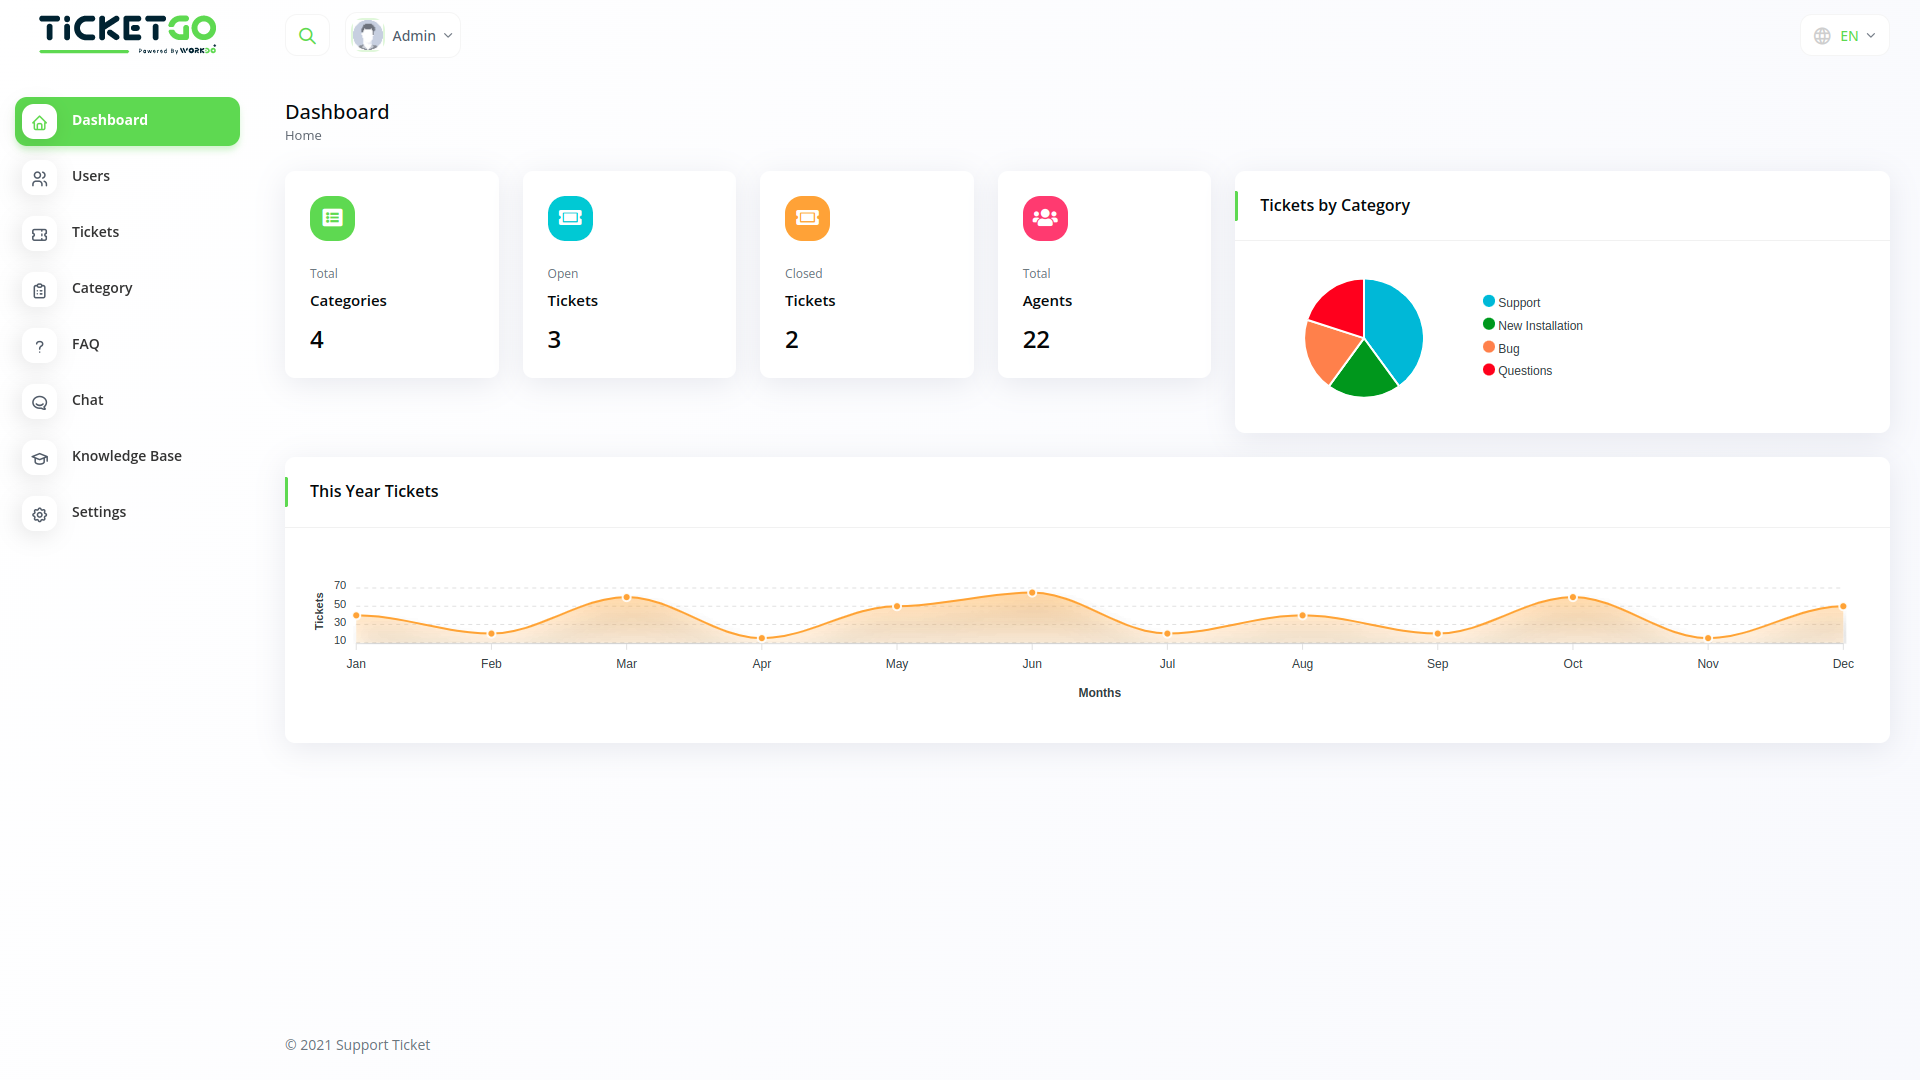Click the green Total Categories icon
1920x1080 pixels.
[x=332, y=218]
